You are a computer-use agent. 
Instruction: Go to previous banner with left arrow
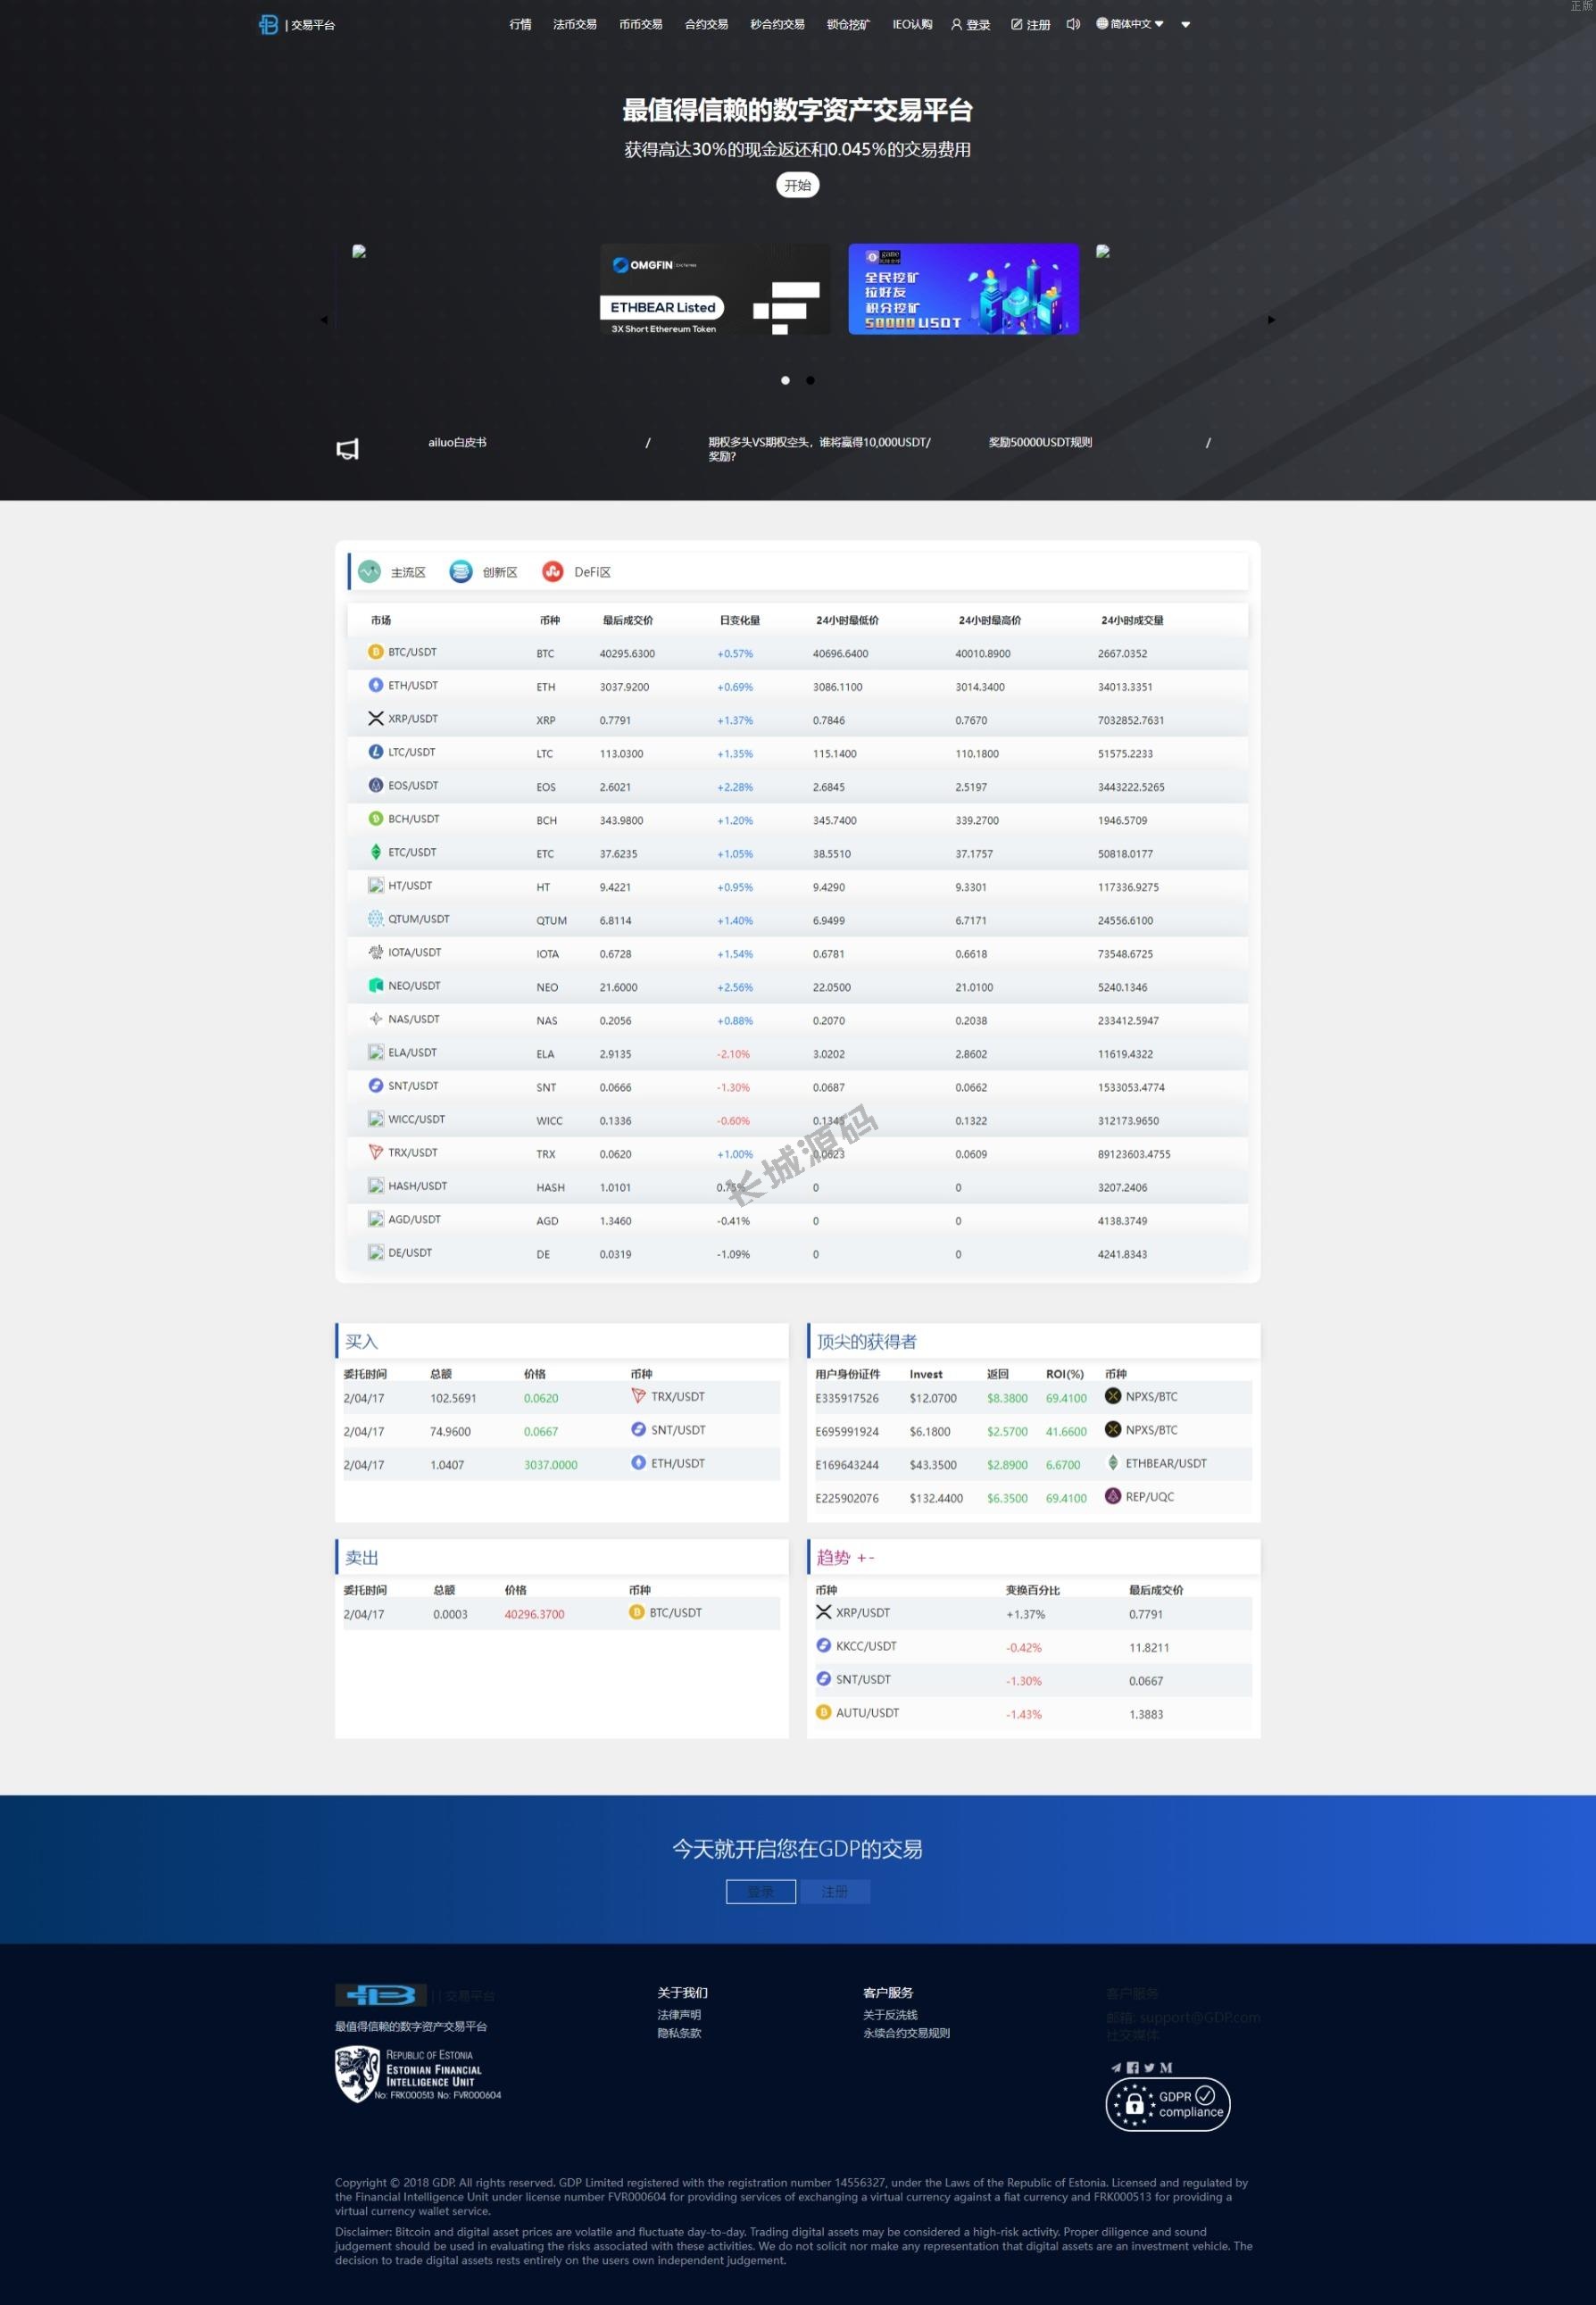coord(324,320)
